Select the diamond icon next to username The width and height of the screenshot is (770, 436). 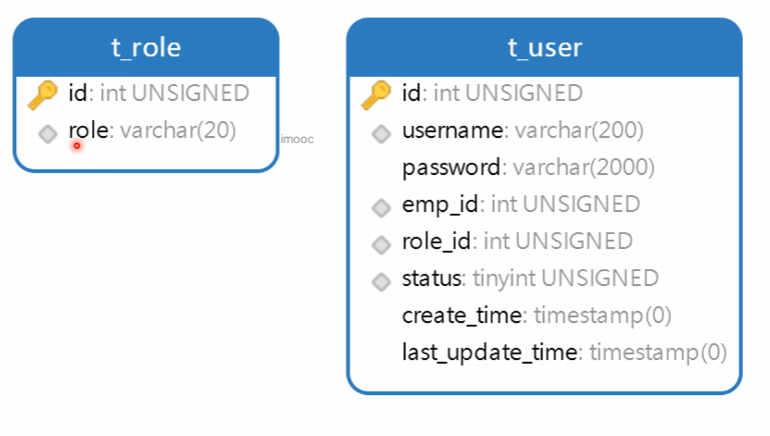[380, 133]
